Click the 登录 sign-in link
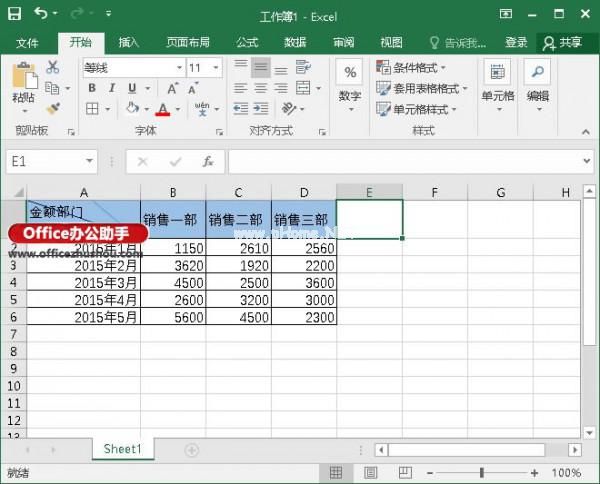The height and width of the screenshot is (484, 600). point(516,43)
